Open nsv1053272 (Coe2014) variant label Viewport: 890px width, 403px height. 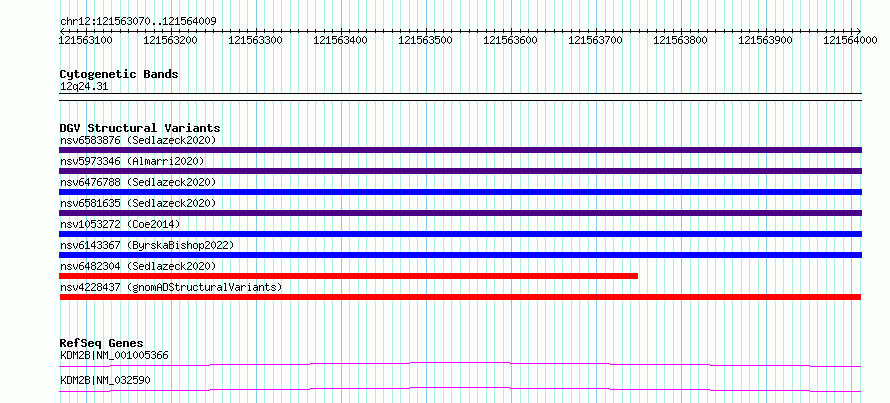tap(120, 224)
